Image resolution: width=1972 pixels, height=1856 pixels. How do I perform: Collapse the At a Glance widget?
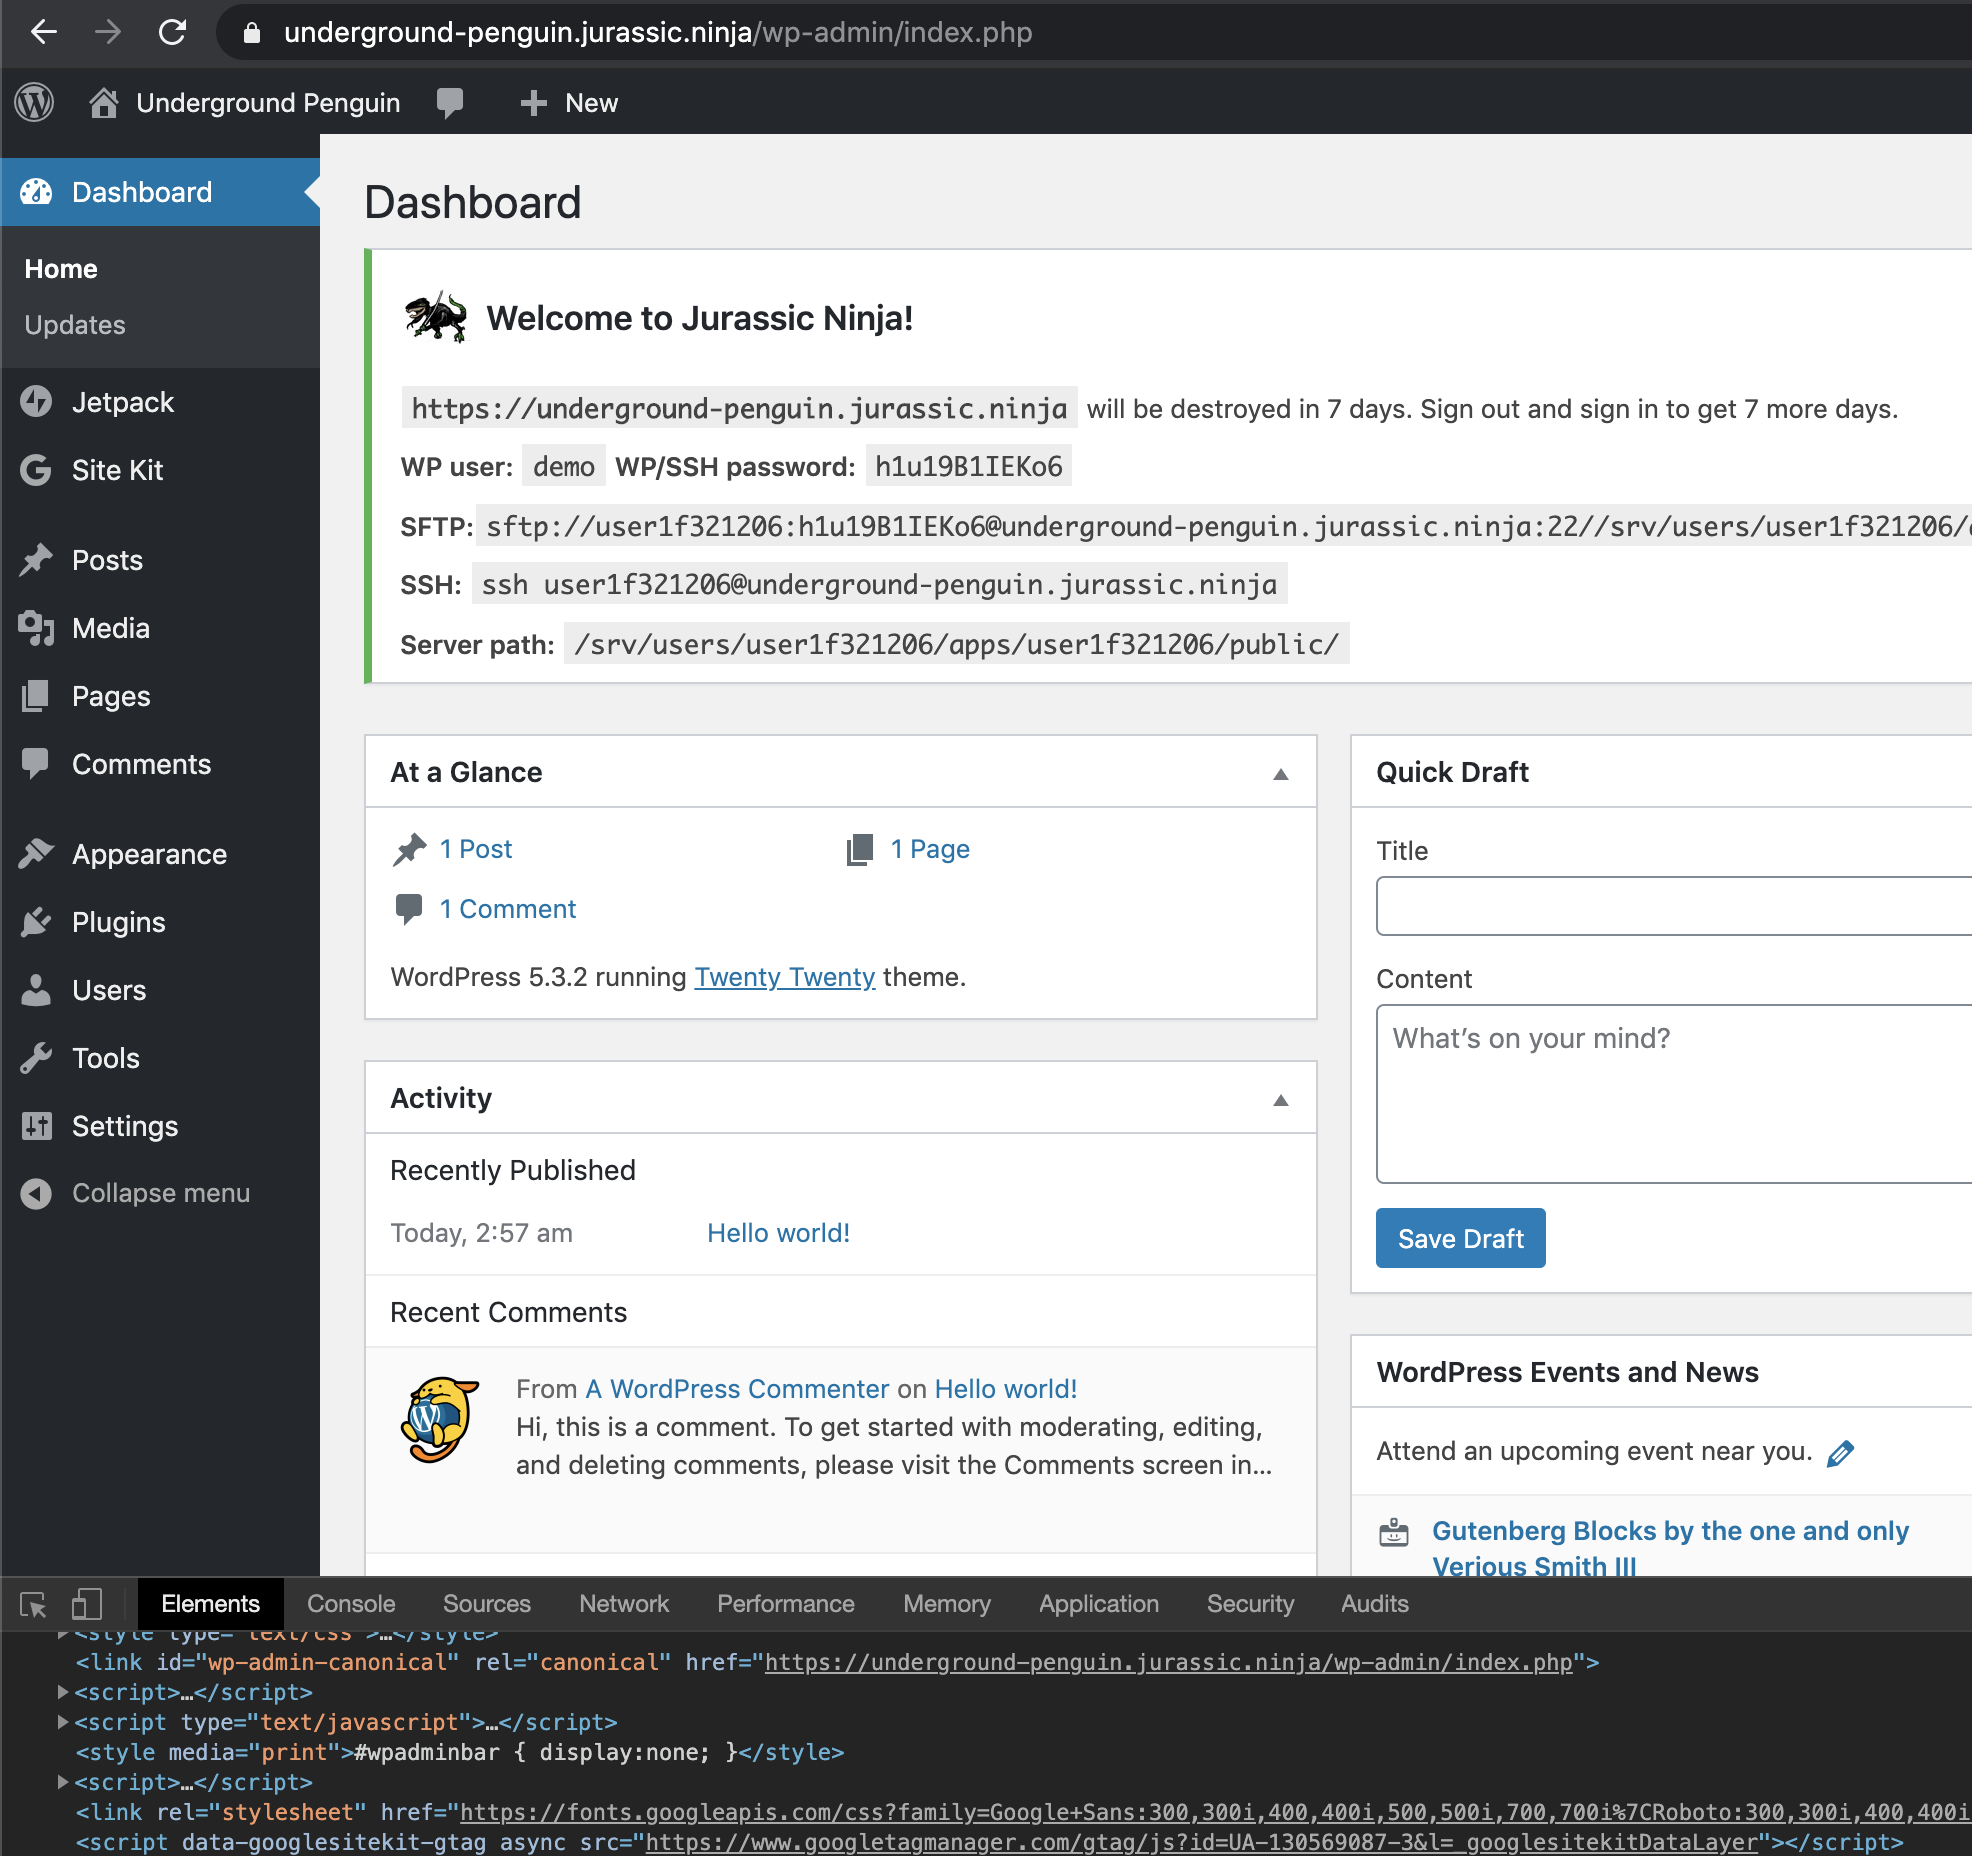[x=1280, y=773]
